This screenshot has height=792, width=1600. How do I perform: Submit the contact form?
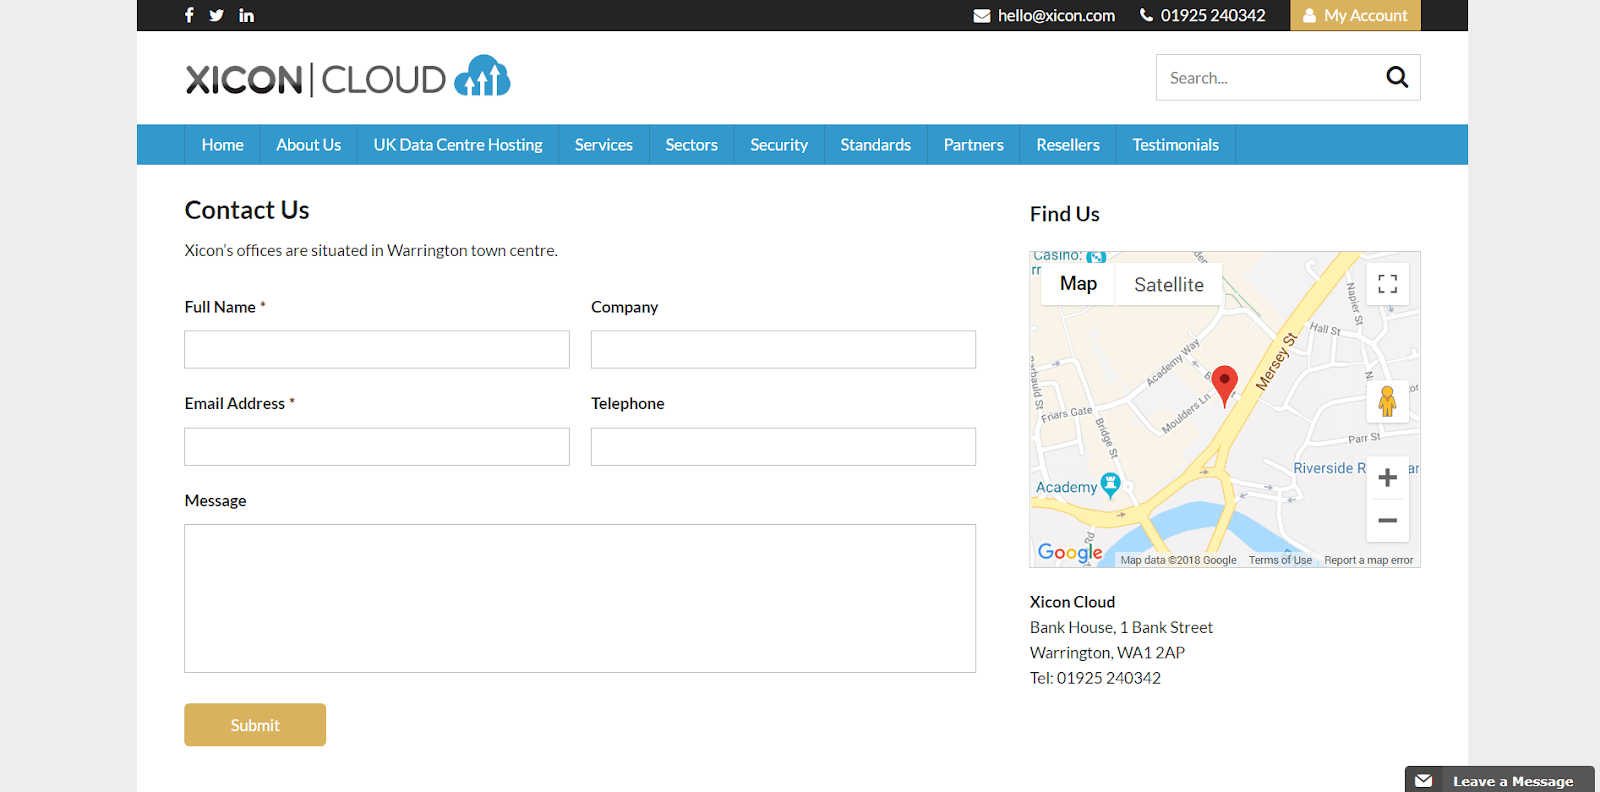point(255,725)
